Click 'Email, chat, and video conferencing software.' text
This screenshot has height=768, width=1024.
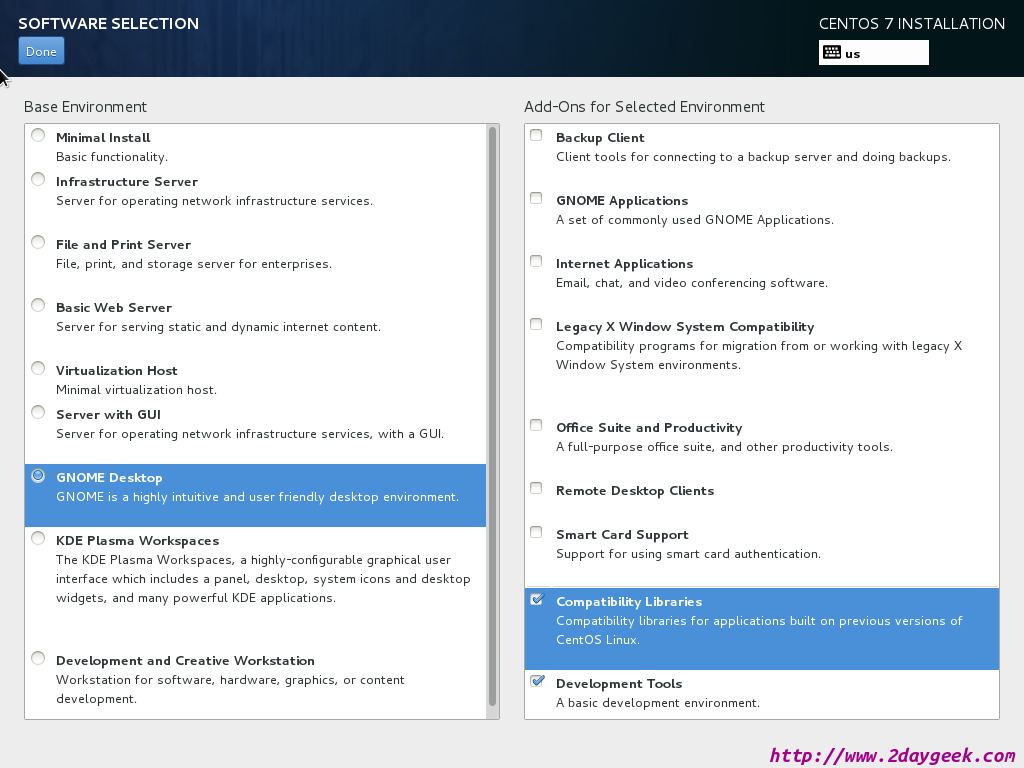[x=692, y=283]
